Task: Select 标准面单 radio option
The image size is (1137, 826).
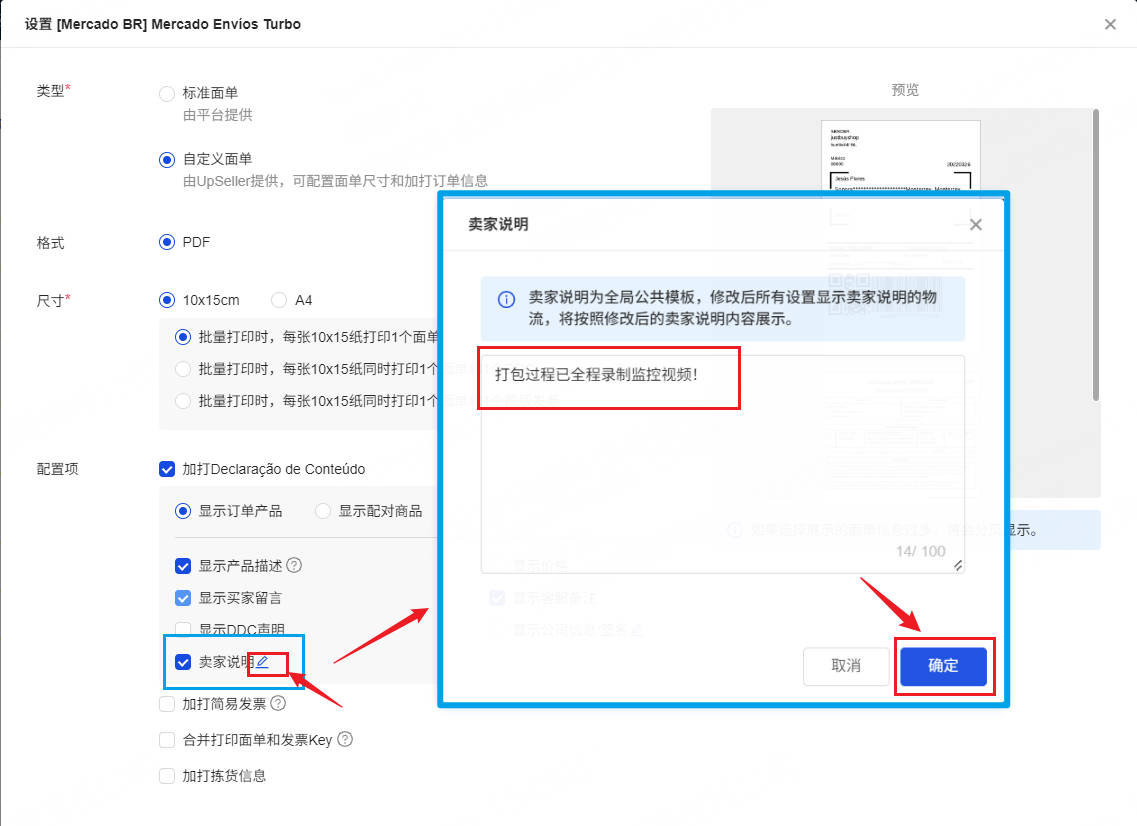Action: coord(167,94)
